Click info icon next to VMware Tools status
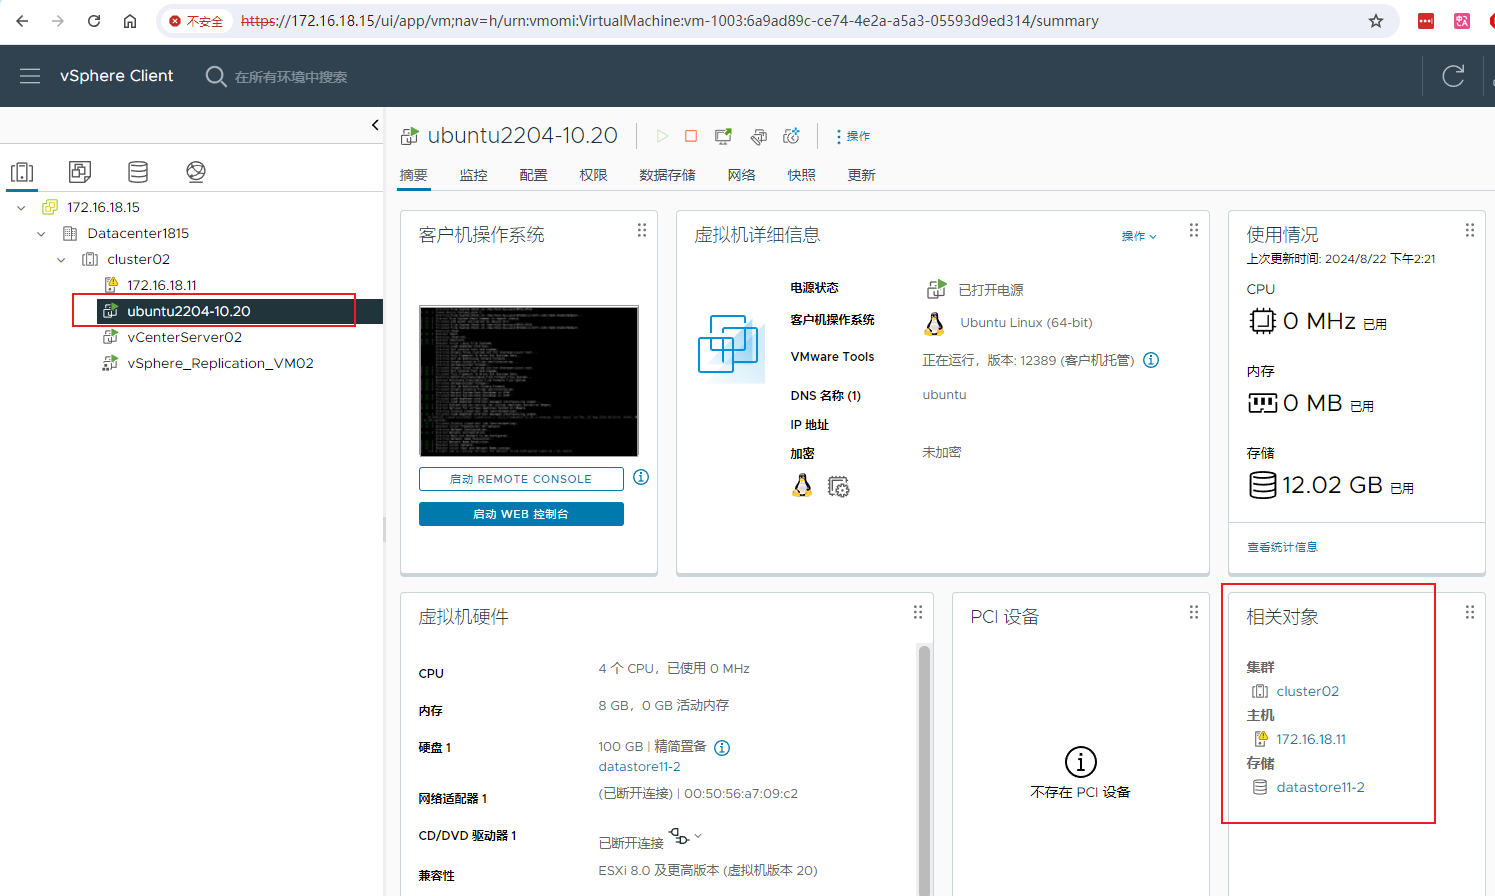This screenshot has width=1495, height=896. 1151,360
